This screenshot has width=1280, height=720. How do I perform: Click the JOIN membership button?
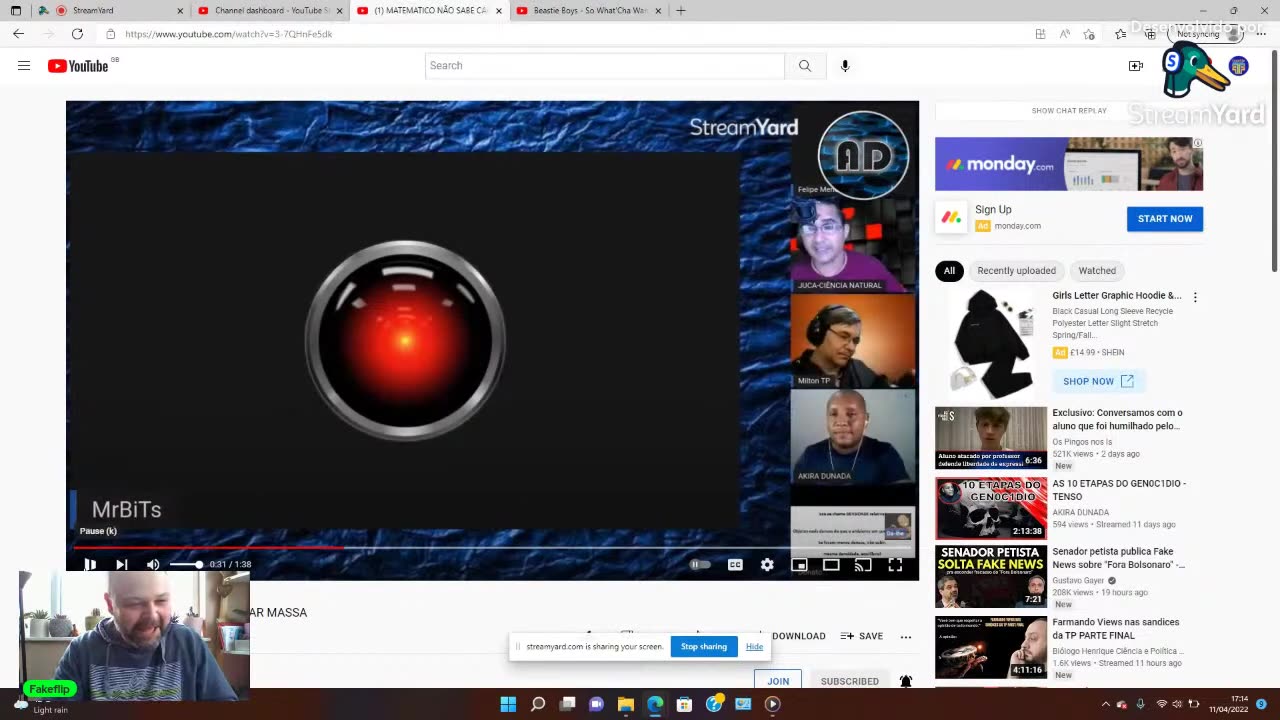778,681
